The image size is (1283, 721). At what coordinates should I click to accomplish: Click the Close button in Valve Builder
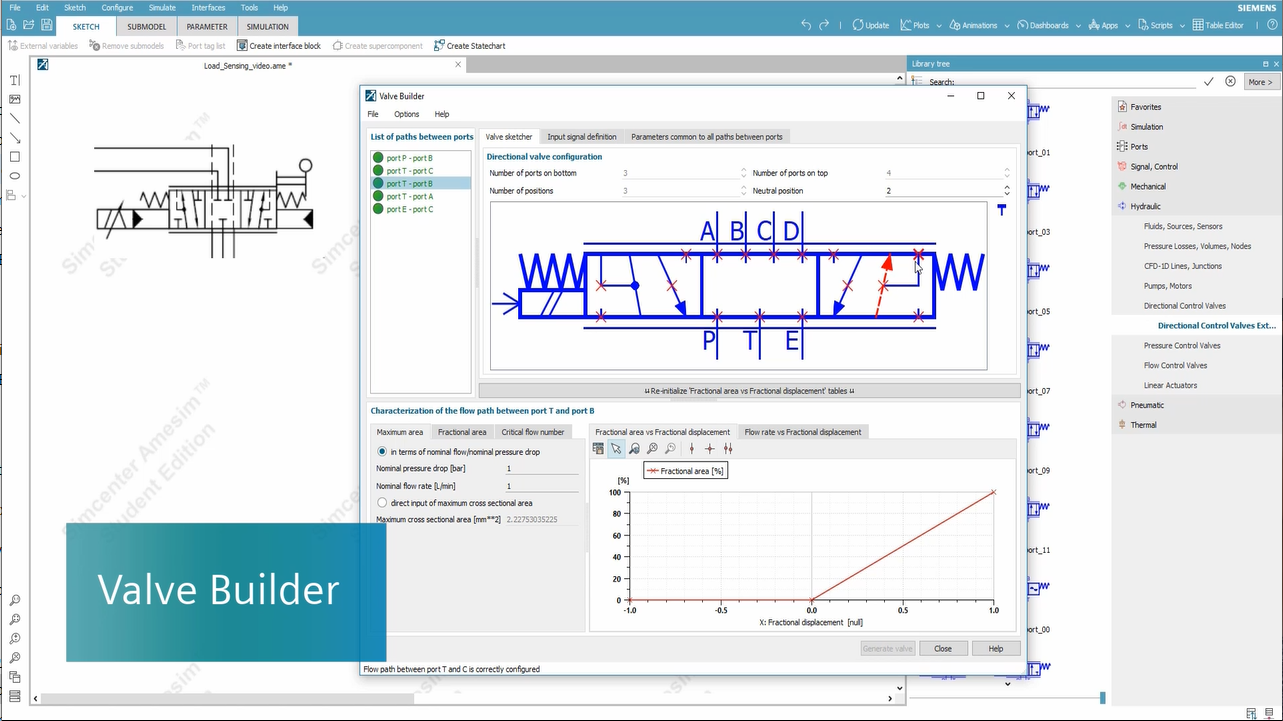(x=942, y=648)
